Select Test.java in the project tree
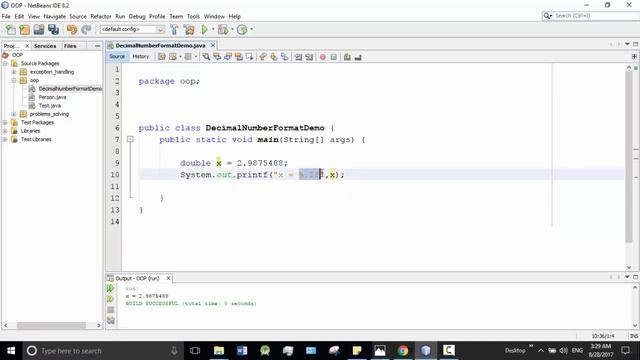Image resolution: width=640 pixels, height=360 pixels. (x=49, y=106)
